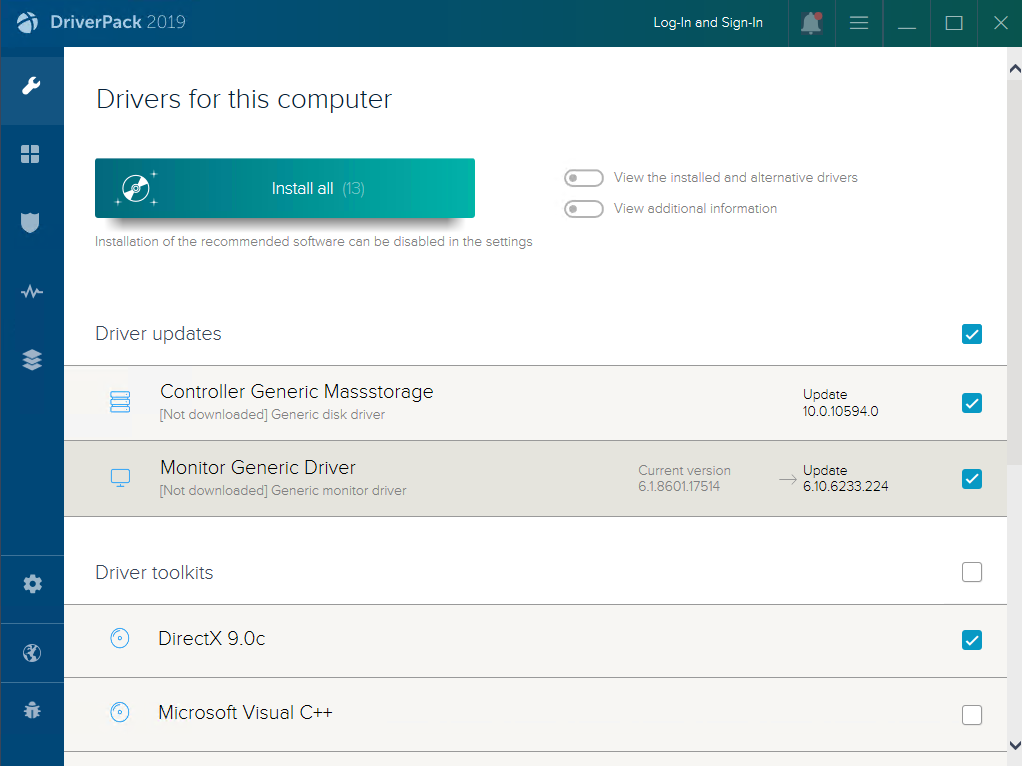Open settings gear icon in sidebar
1022x766 pixels.
pyautogui.click(x=32, y=583)
